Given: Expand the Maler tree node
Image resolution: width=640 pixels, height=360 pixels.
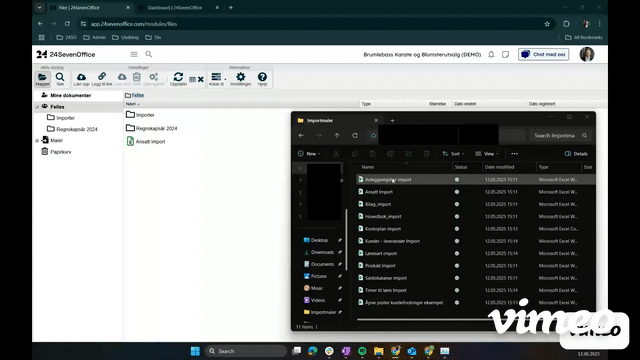Looking at the screenshot, I should [37, 140].
